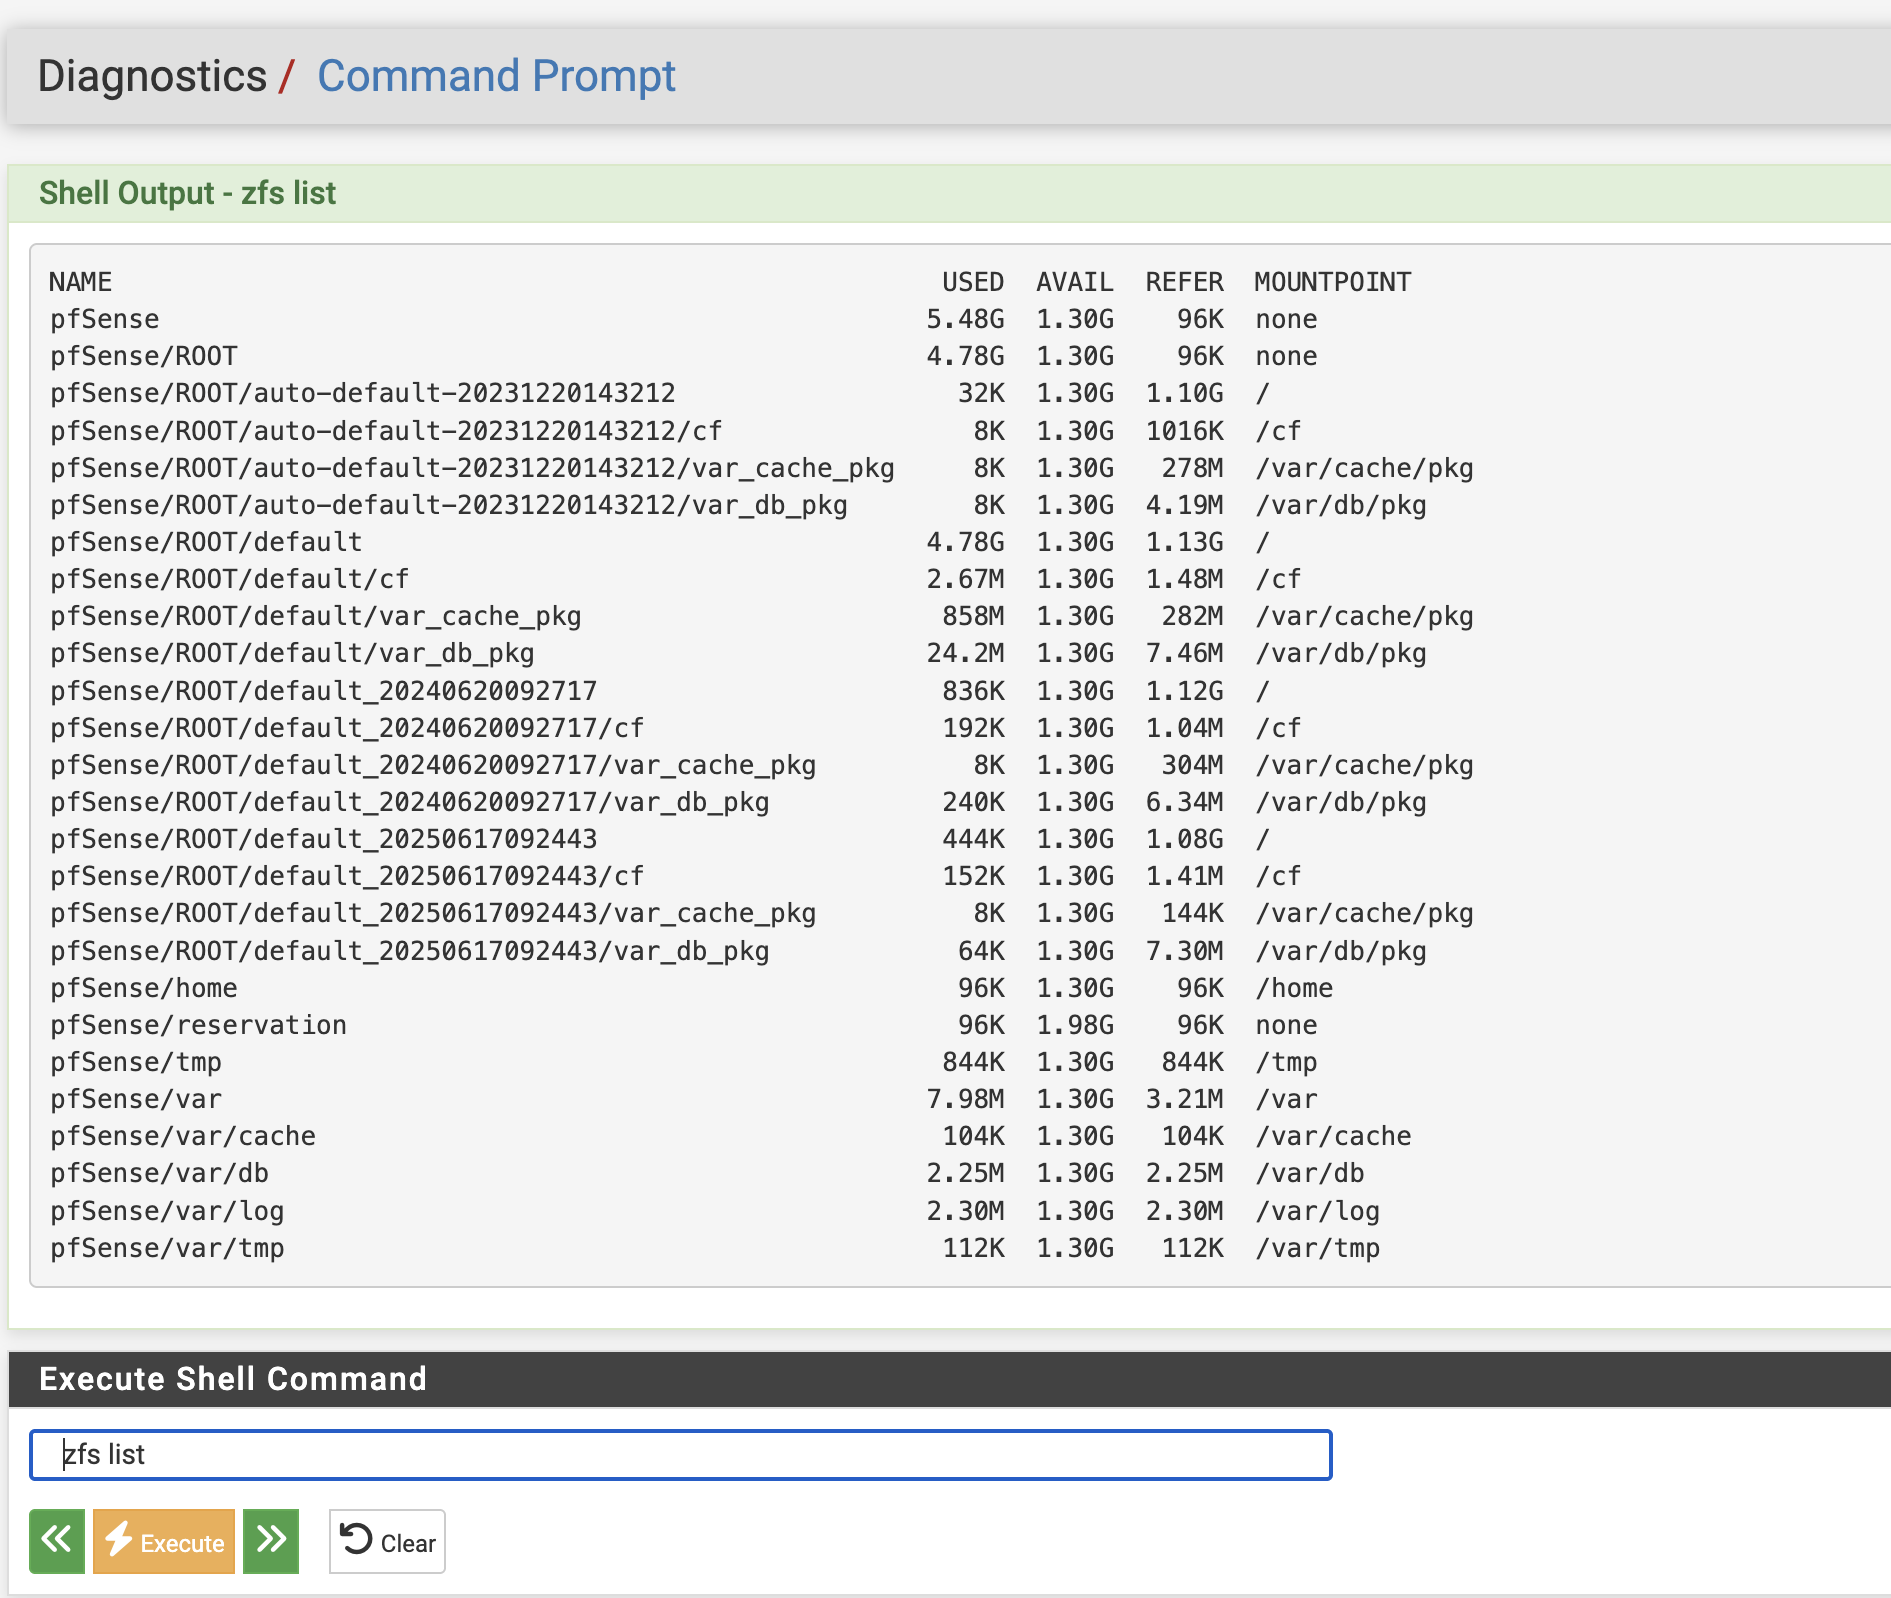The height and width of the screenshot is (1598, 1891).
Task: Select the 304M refer value
Action: pos(1192,765)
